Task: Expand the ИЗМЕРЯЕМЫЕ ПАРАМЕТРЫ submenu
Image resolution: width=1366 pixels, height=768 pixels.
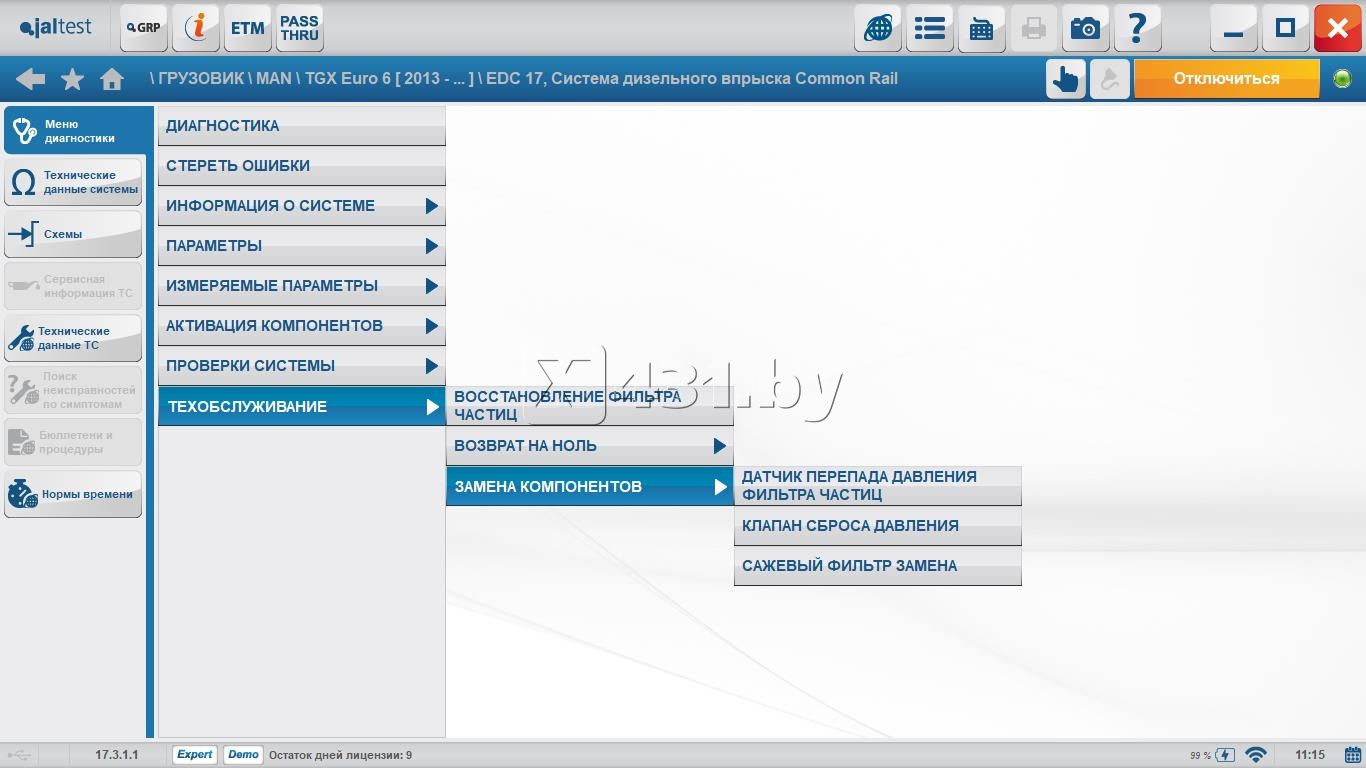Action: (x=301, y=286)
